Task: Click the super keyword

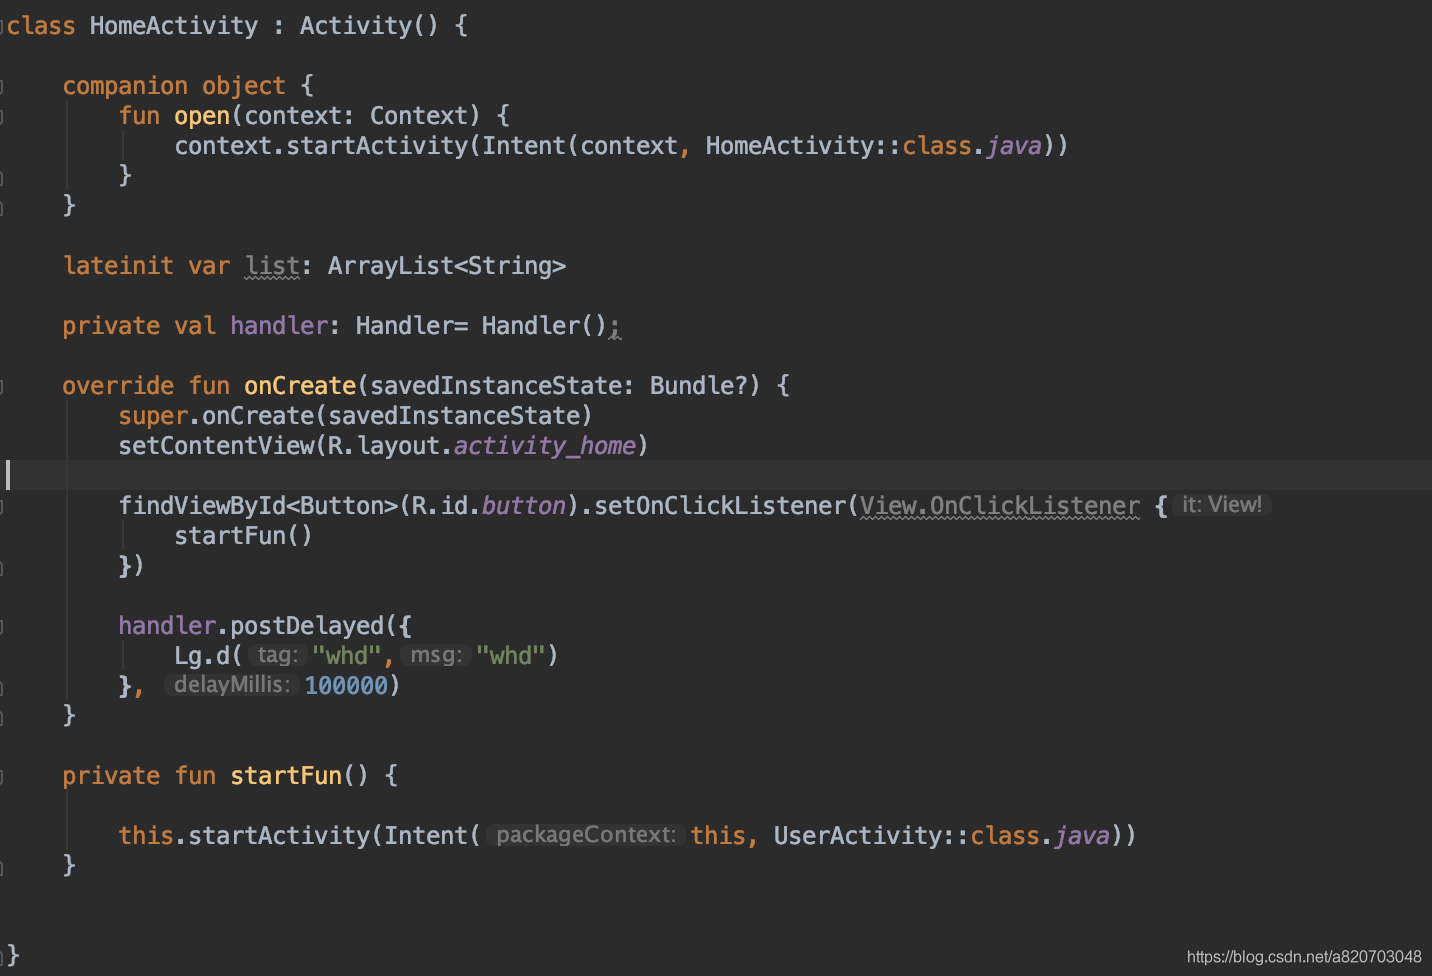Action: (153, 416)
